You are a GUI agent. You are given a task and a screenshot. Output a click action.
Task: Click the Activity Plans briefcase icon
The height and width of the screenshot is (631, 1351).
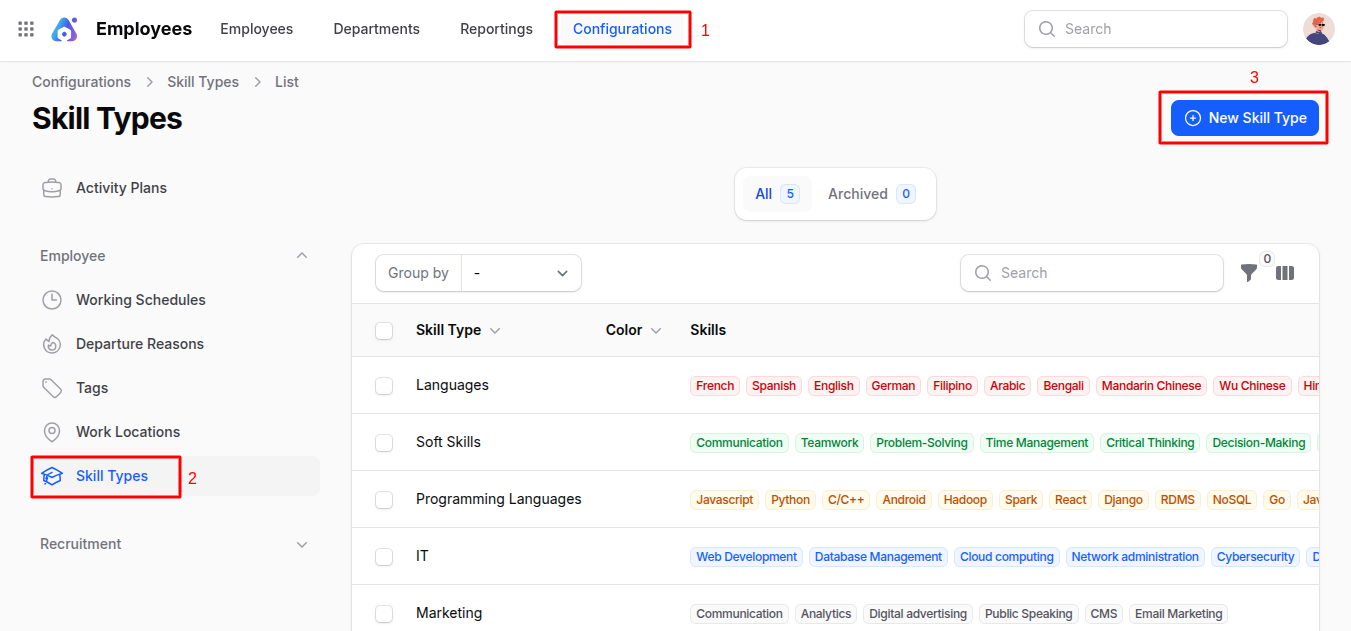(52, 188)
